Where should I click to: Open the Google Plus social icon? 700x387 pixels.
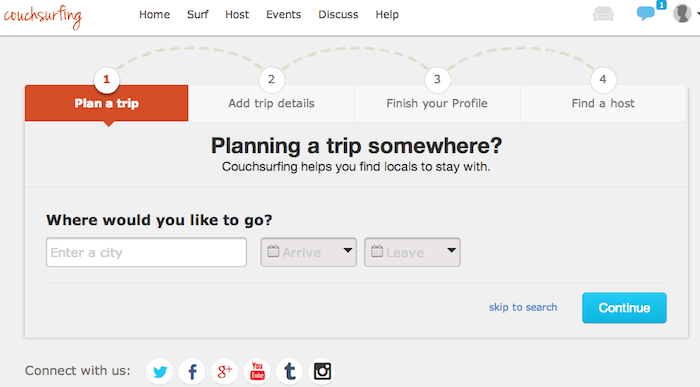(x=225, y=371)
